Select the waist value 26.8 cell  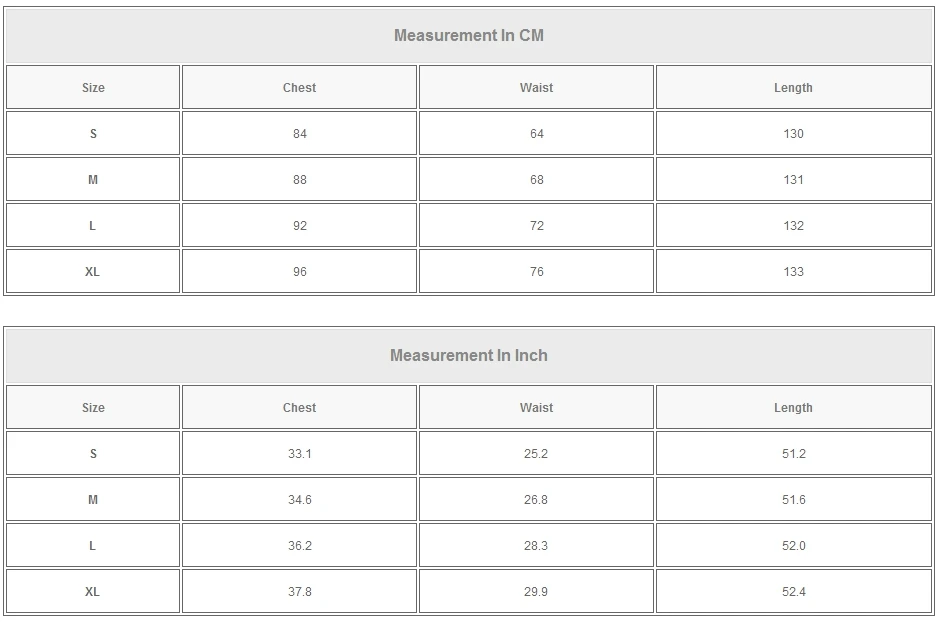pyautogui.click(x=536, y=500)
